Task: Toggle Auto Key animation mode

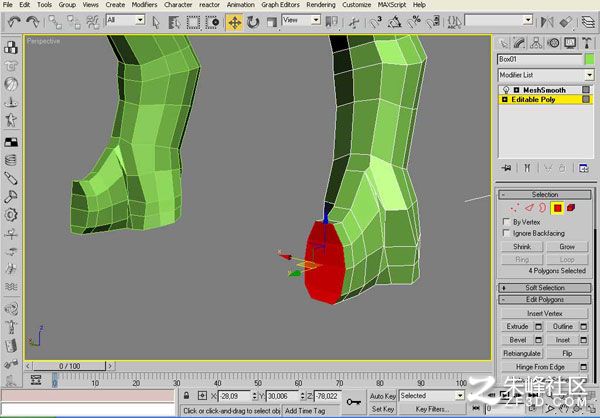Action: click(382, 396)
